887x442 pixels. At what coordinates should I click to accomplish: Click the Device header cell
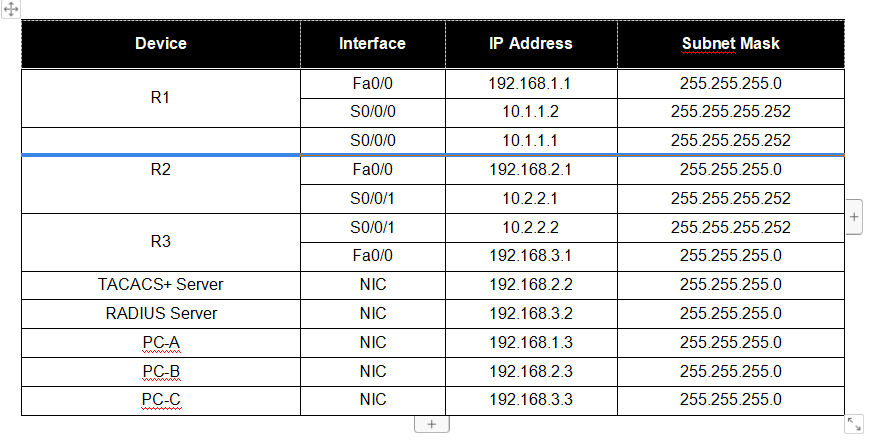tap(161, 43)
